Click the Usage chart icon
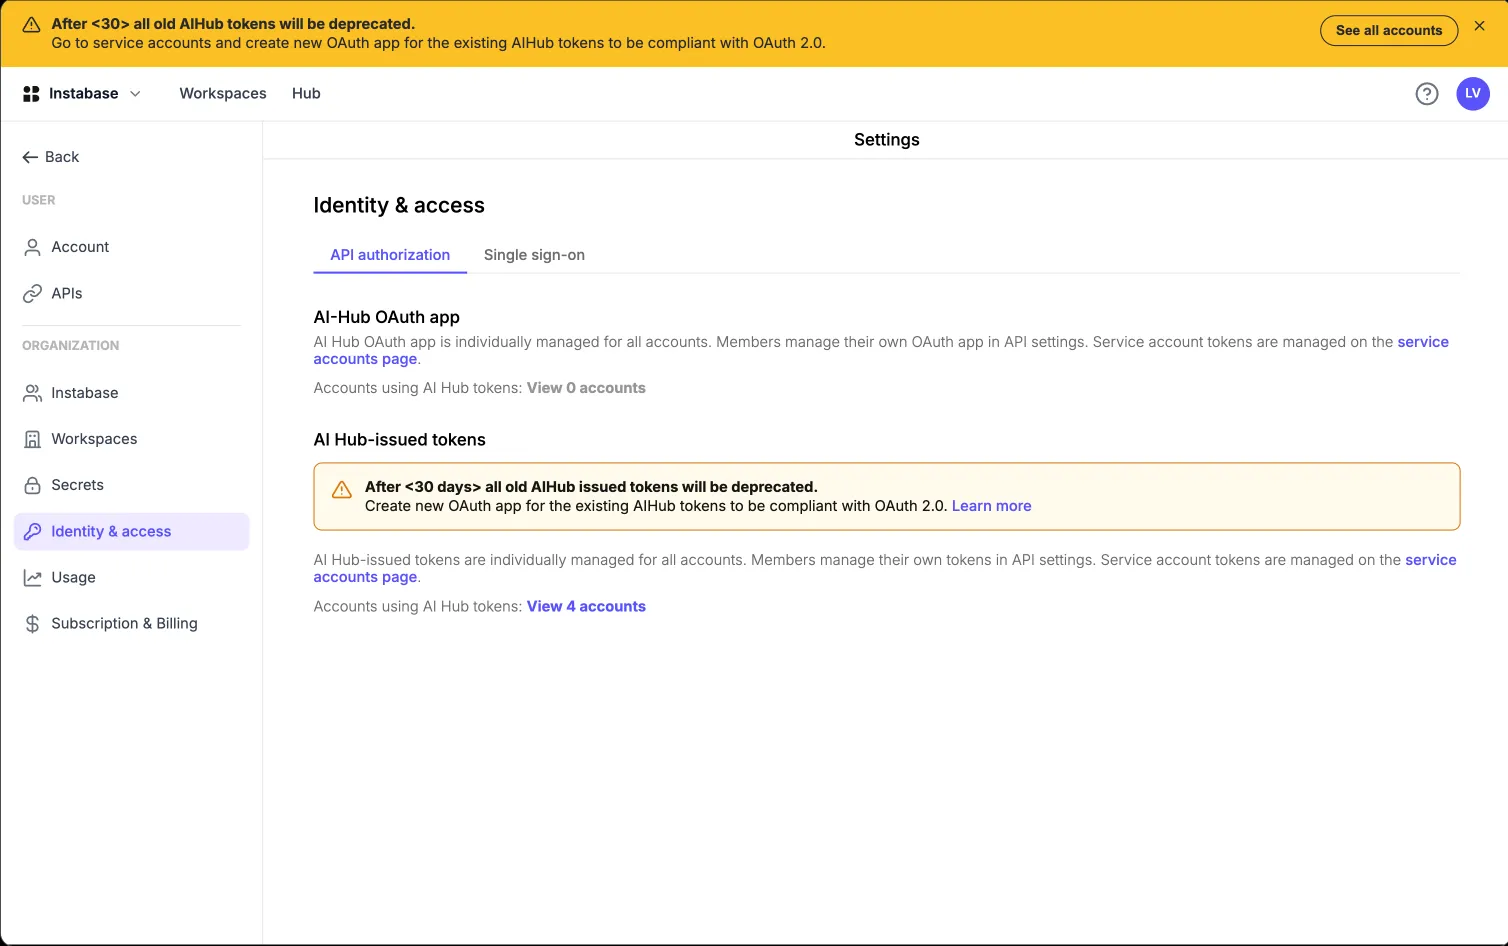The height and width of the screenshot is (946, 1508). pyautogui.click(x=33, y=577)
